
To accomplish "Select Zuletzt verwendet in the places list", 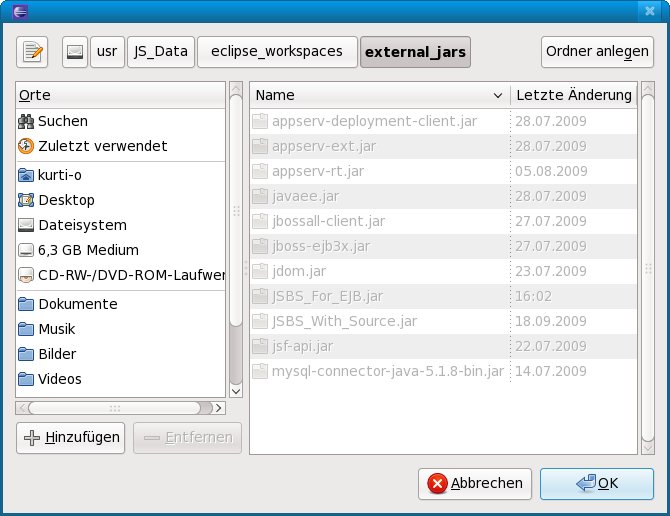I will point(102,146).
